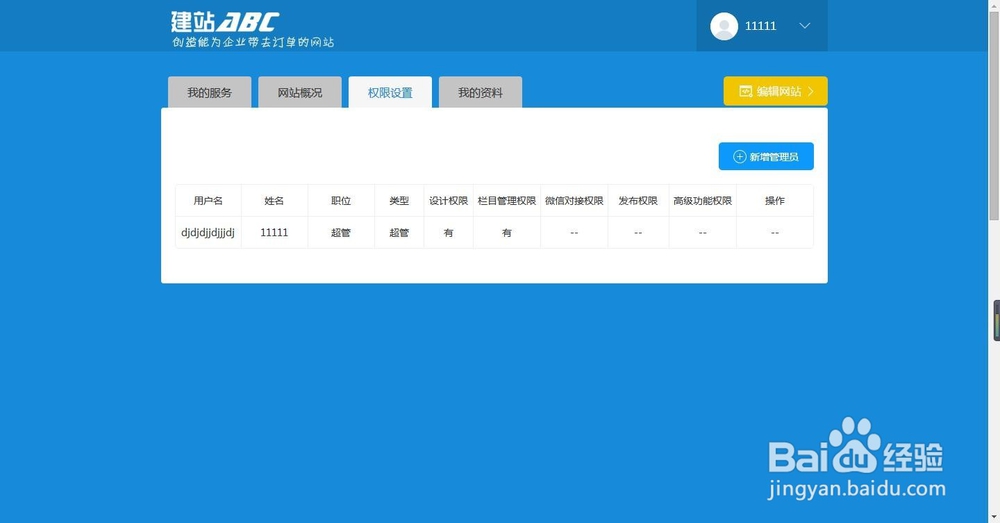Click the 超管 cell under 类型
The image size is (1000, 523).
[399, 232]
